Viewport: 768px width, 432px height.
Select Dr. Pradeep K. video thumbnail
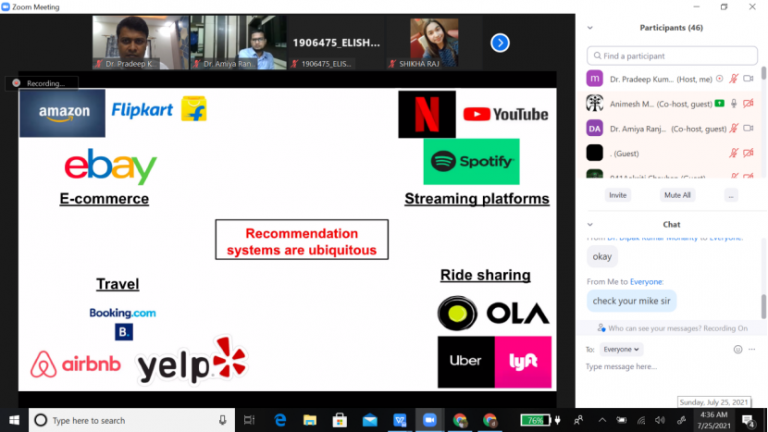tap(140, 43)
